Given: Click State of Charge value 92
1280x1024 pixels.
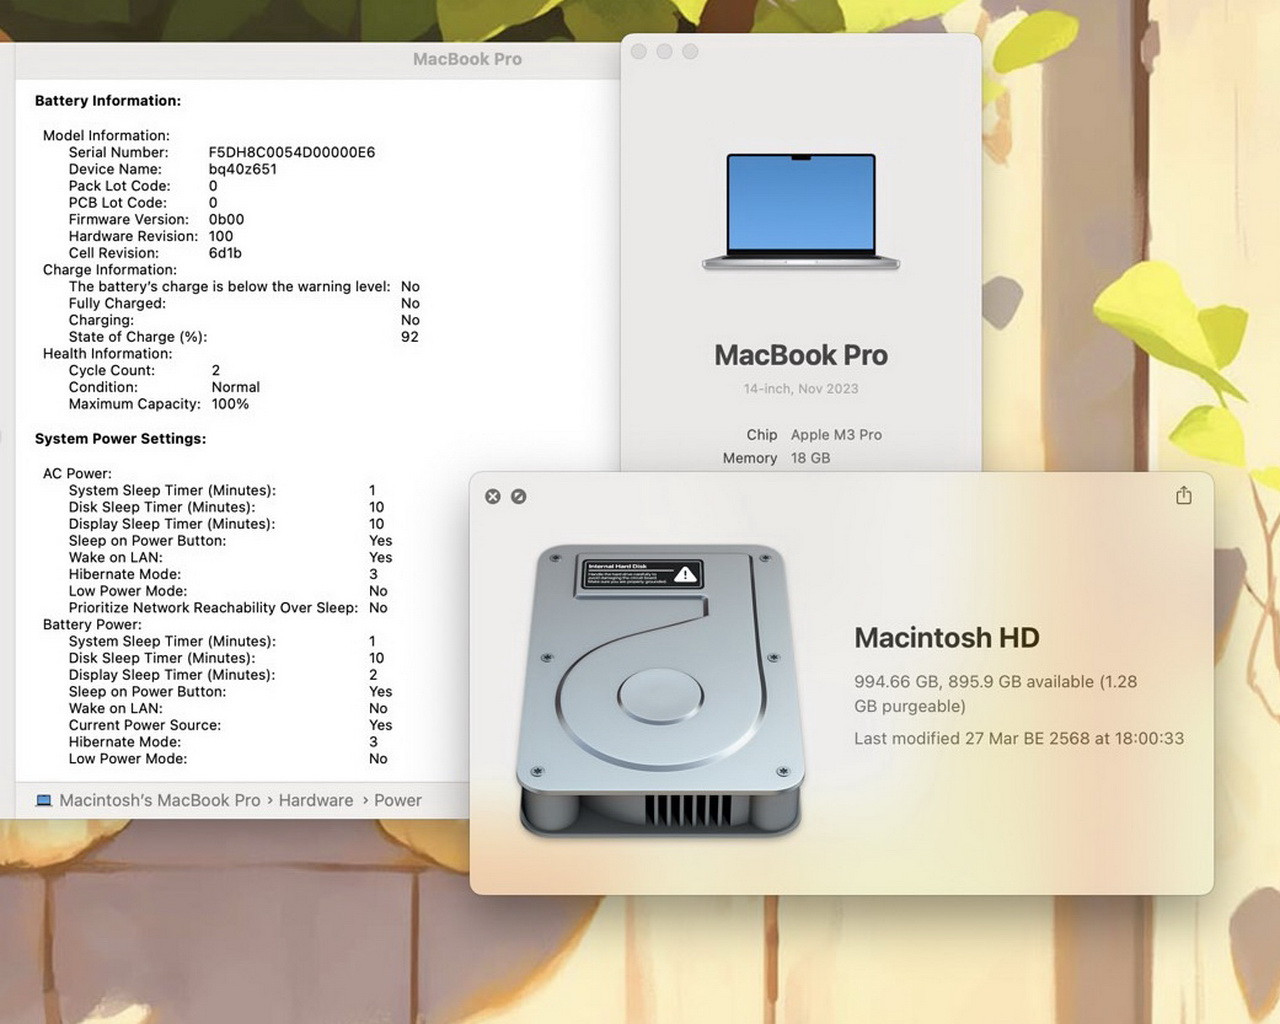Looking at the screenshot, I should coord(410,337).
